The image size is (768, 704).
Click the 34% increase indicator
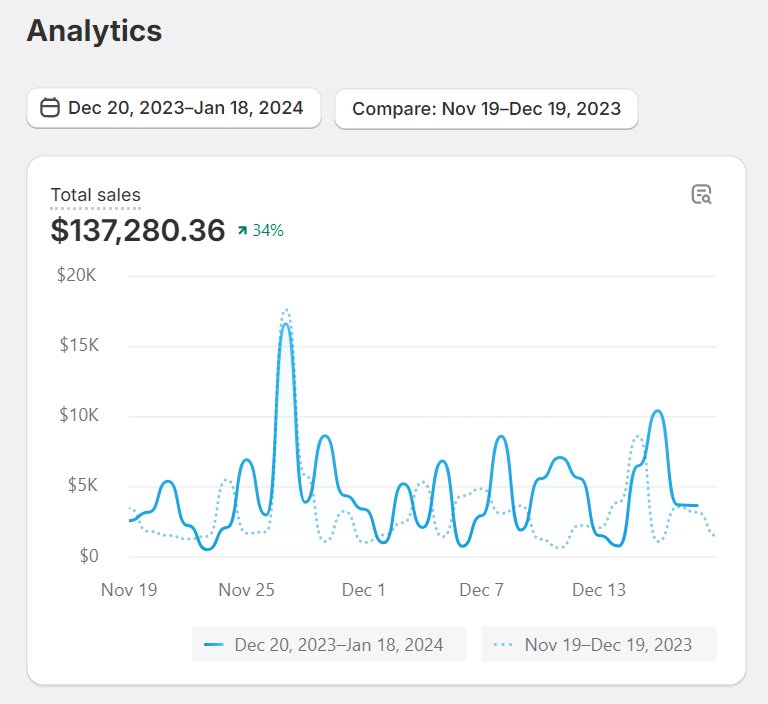tap(261, 230)
